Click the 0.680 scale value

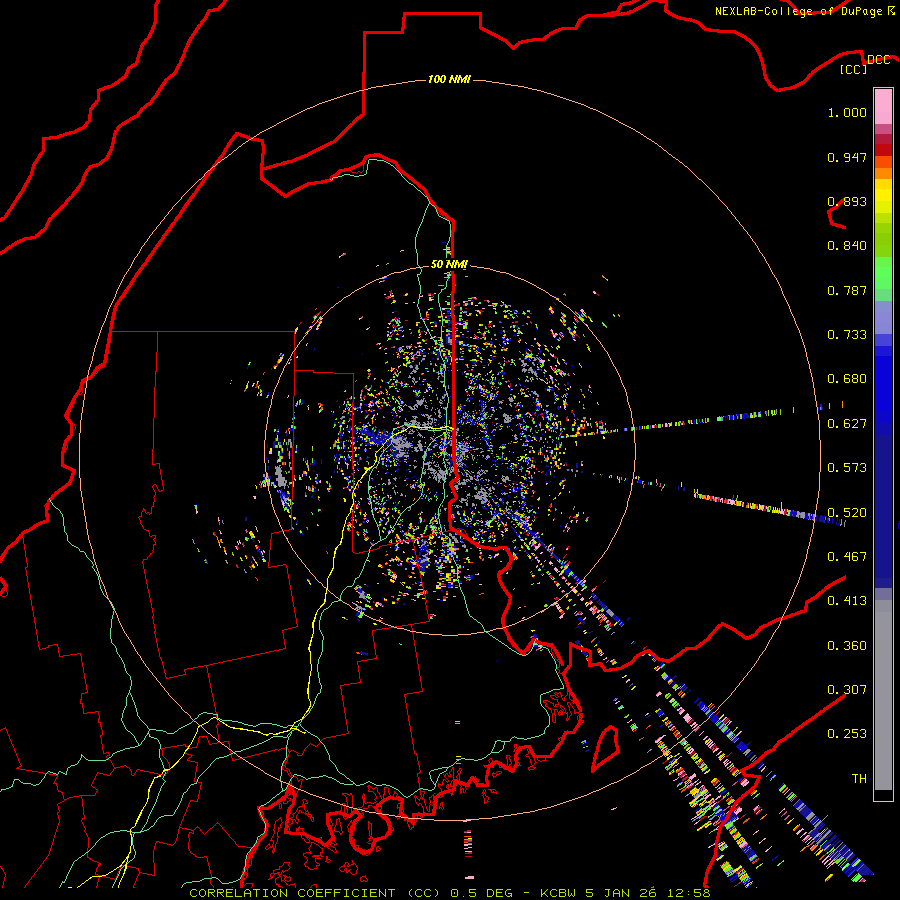[847, 379]
